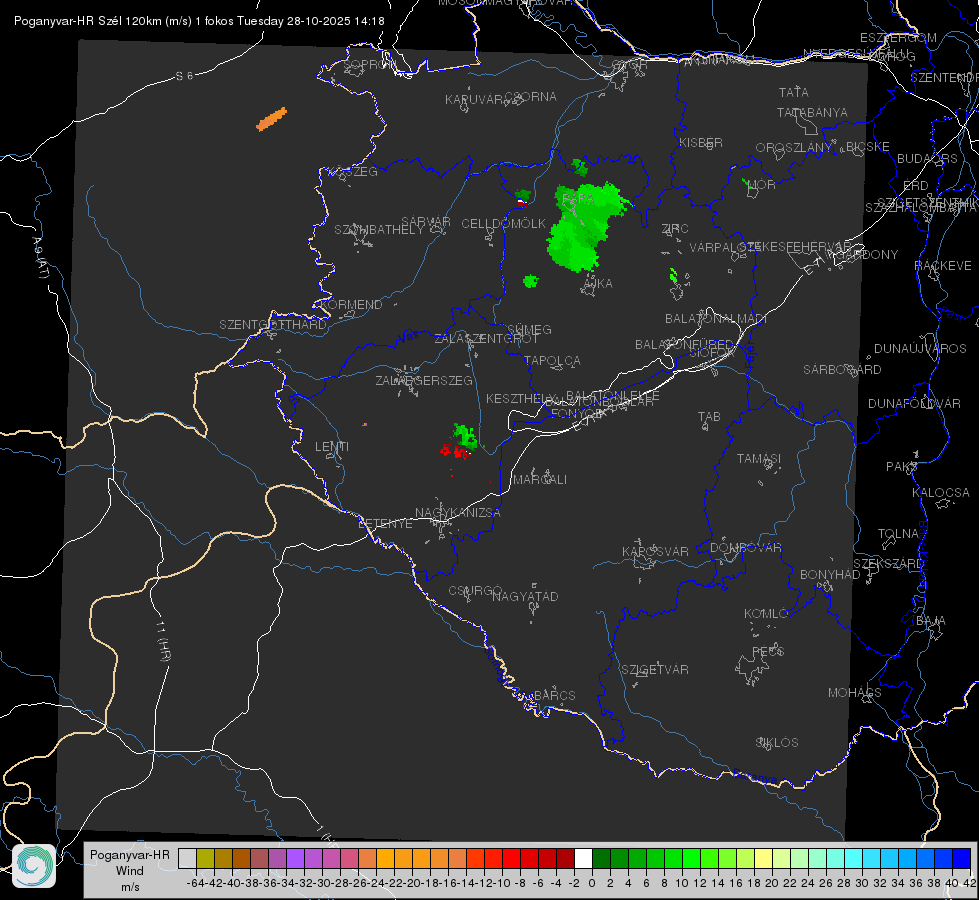Click the LETENYE city label
The width and height of the screenshot is (979, 900).
[x=385, y=523]
